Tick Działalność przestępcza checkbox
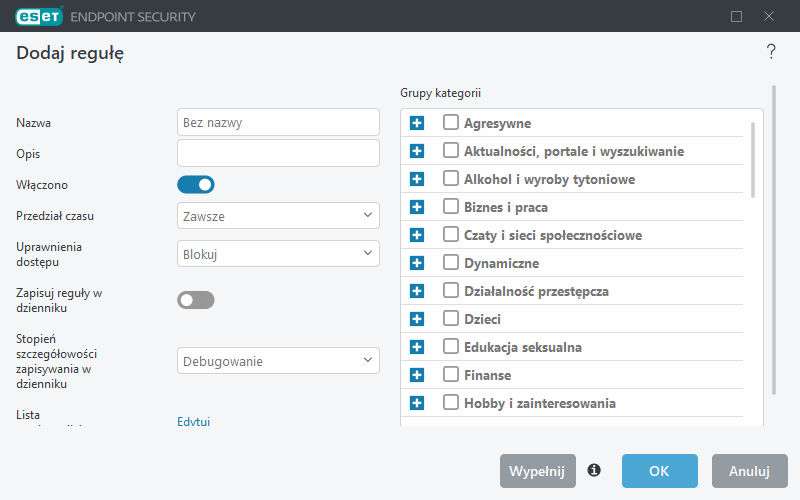Screen dimensions: 800x500 (x=451, y=291)
